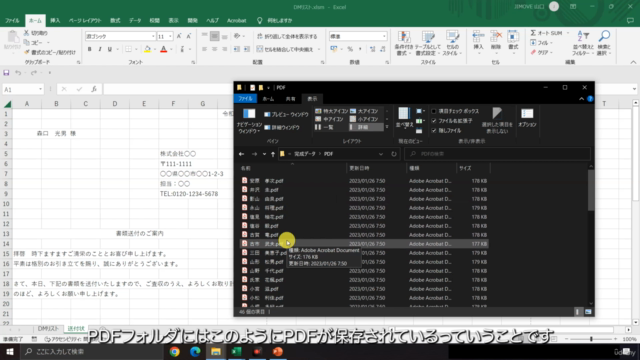640x360 pixels.
Task: Go up one folder with the up arrow
Action: tap(273, 154)
